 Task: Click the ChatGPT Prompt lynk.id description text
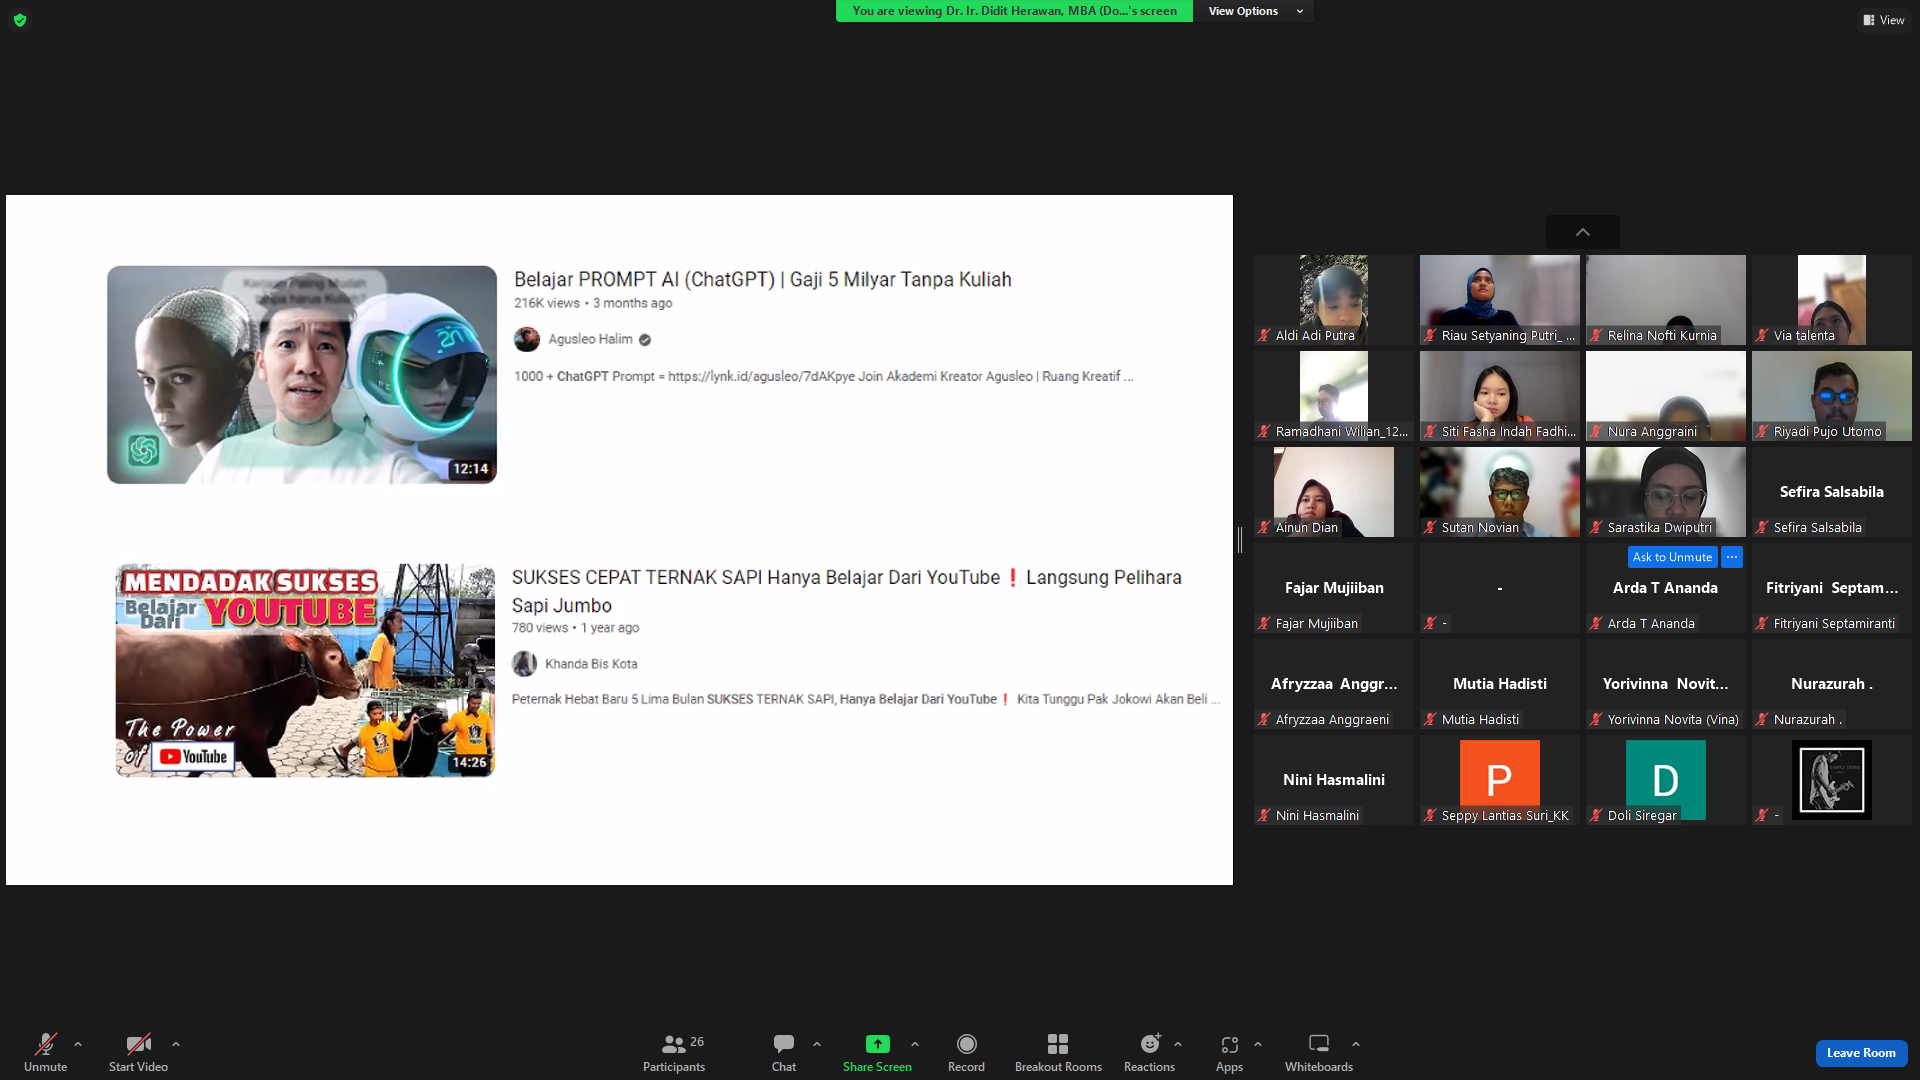click(824, 377)
